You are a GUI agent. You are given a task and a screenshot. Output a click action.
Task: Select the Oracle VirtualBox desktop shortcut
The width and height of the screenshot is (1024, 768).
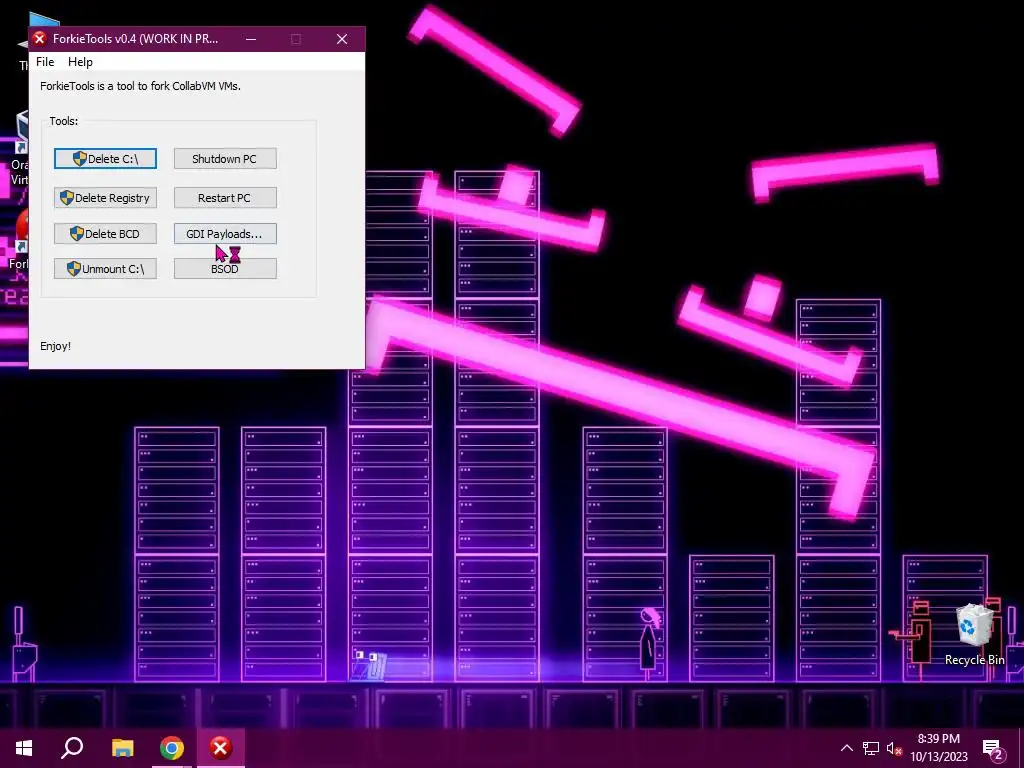pyautogui.click(x=21, y=149)
